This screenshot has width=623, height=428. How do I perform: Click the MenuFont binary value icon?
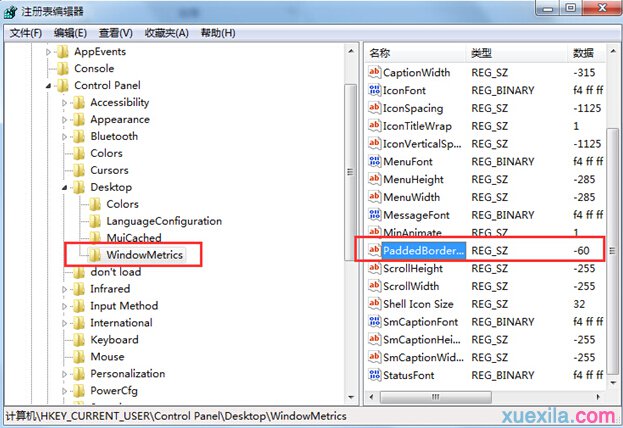tap(374, 161)
